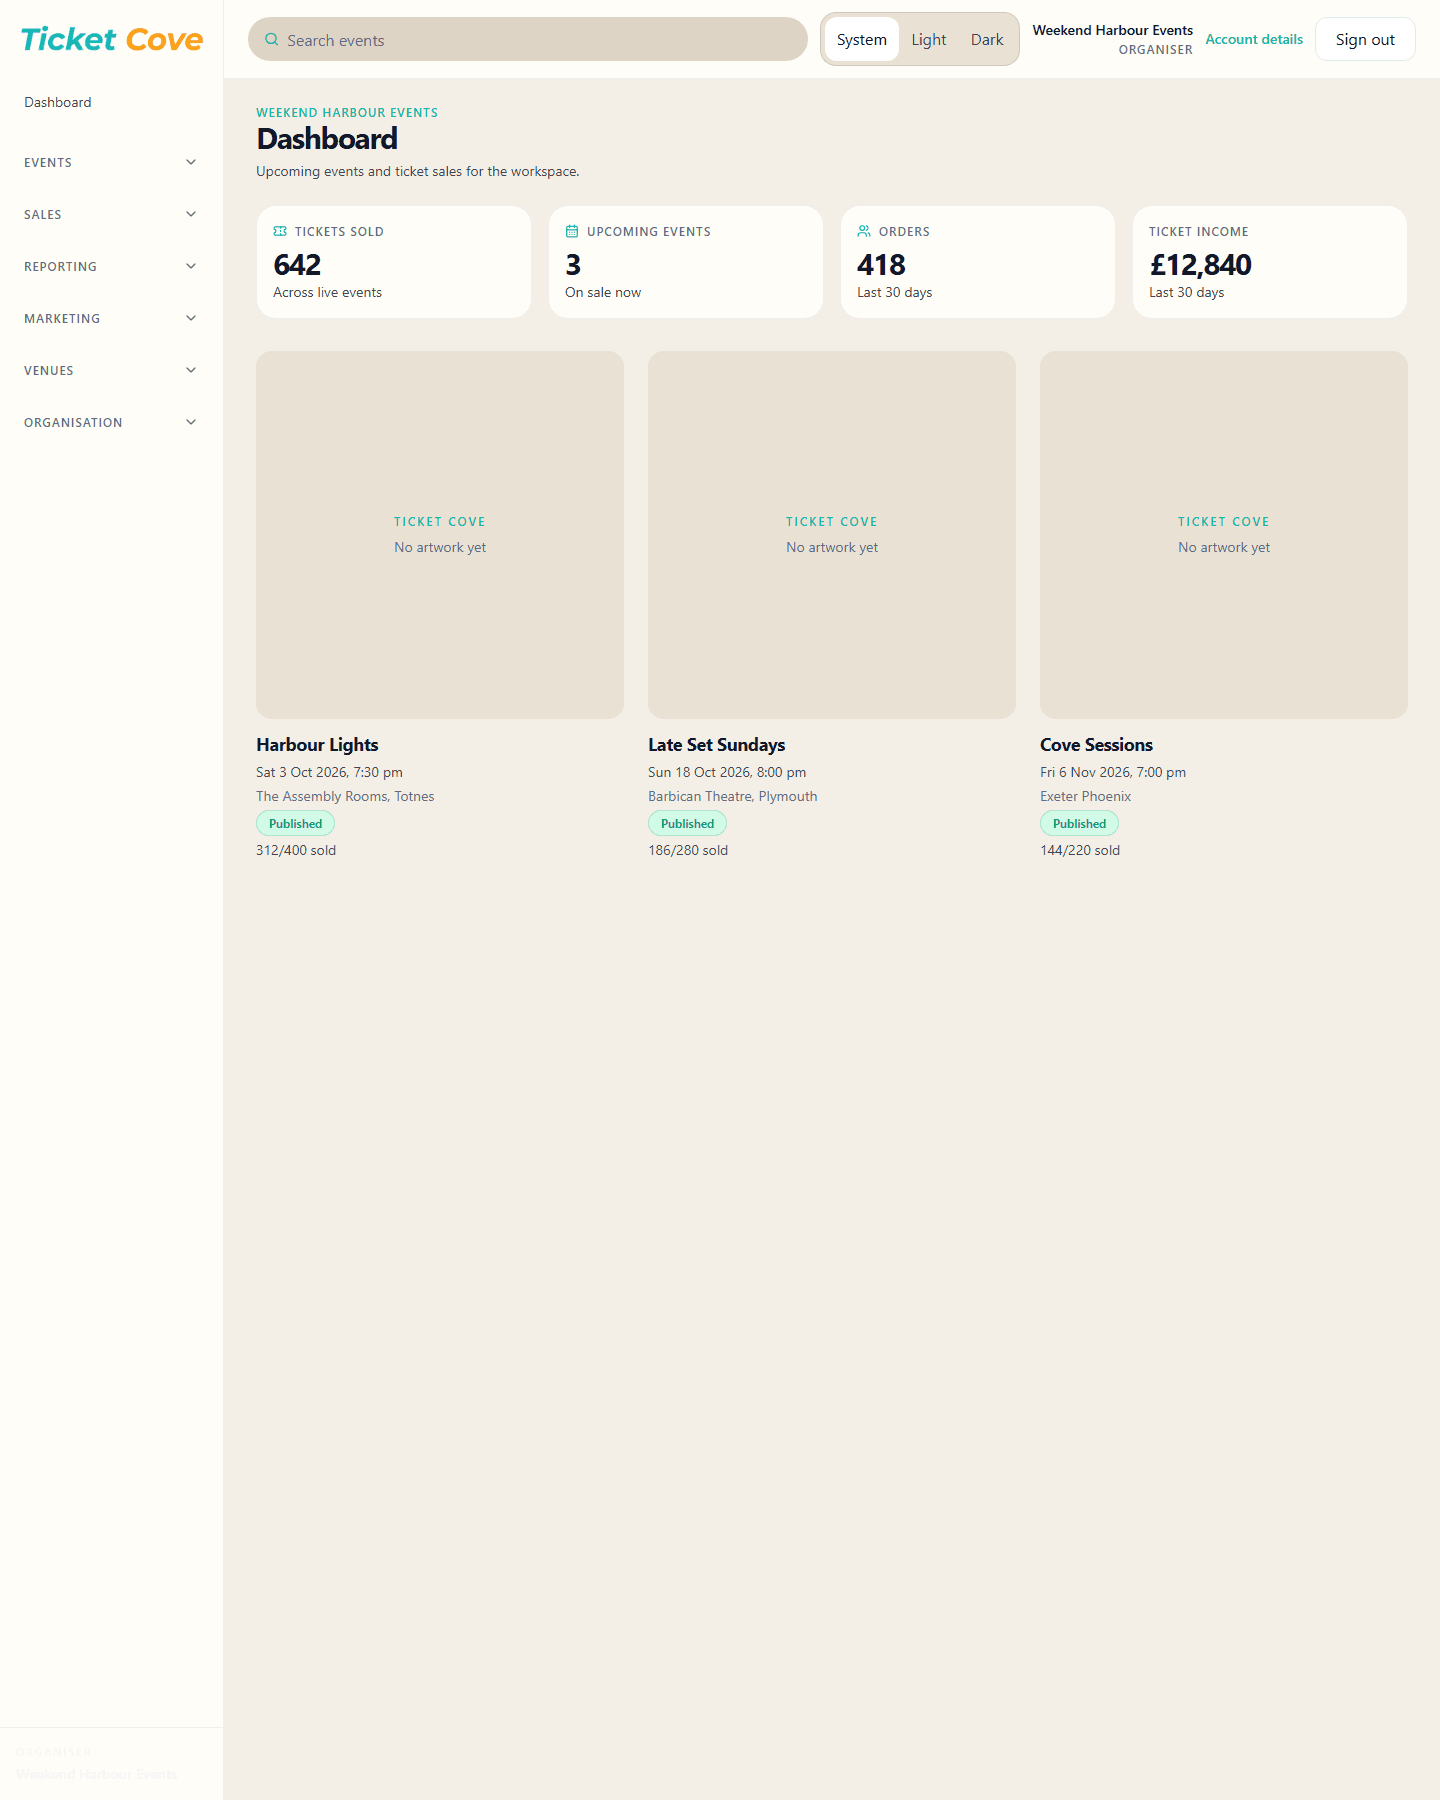The width and height of the screenshot is (1440, 1800).
Task: Click Weekend Harbour Events organiser name in header
Action: [1112, 30]
